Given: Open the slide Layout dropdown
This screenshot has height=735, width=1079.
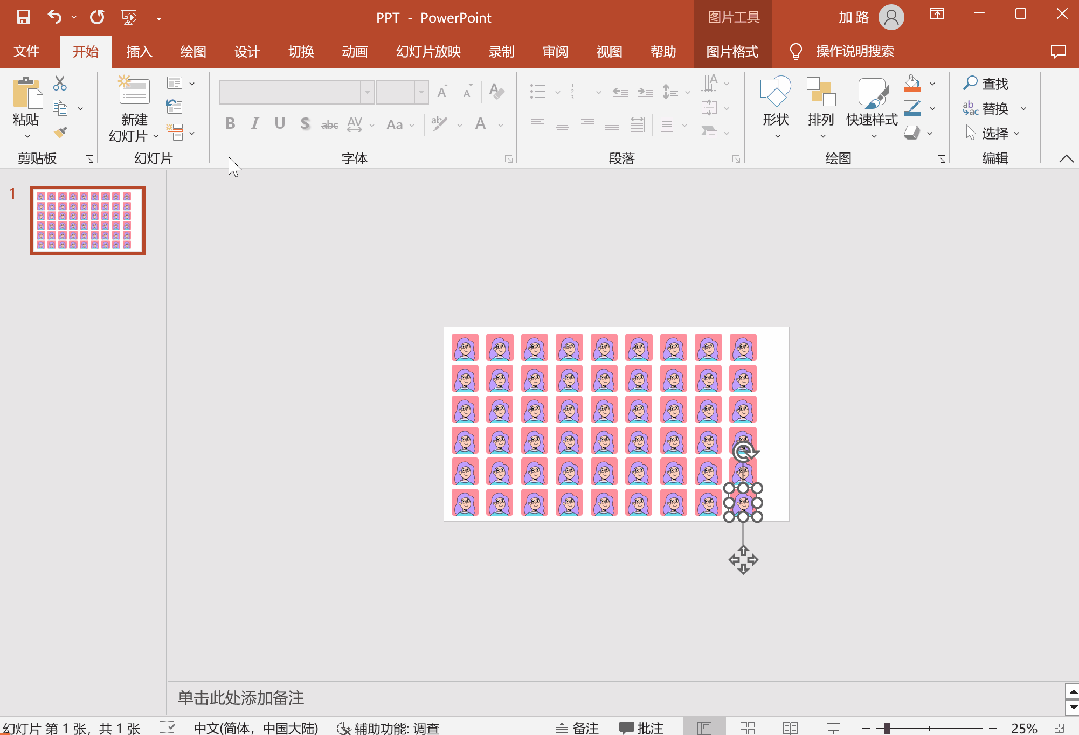Looking at the screenshot, I should pos(181,83).
